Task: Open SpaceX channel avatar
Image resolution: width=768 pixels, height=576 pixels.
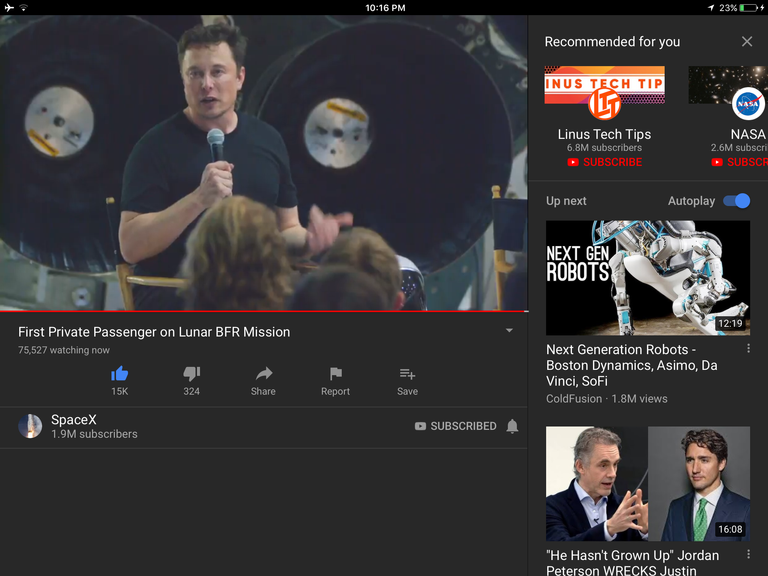Action: pyautogui.click(x=30, y=426)
